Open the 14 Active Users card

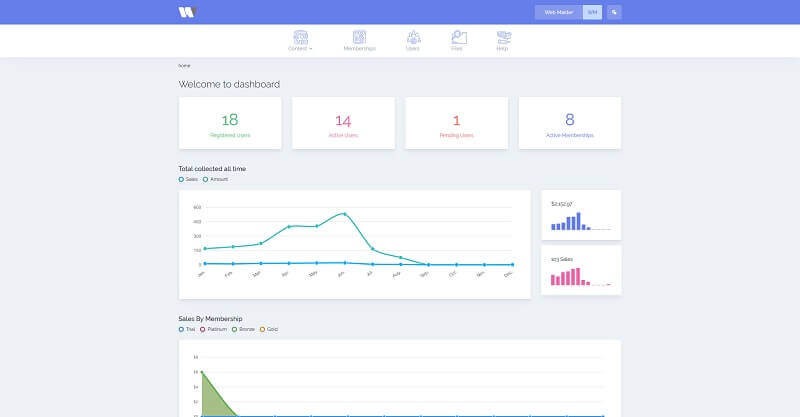click(x=343, y=123)
